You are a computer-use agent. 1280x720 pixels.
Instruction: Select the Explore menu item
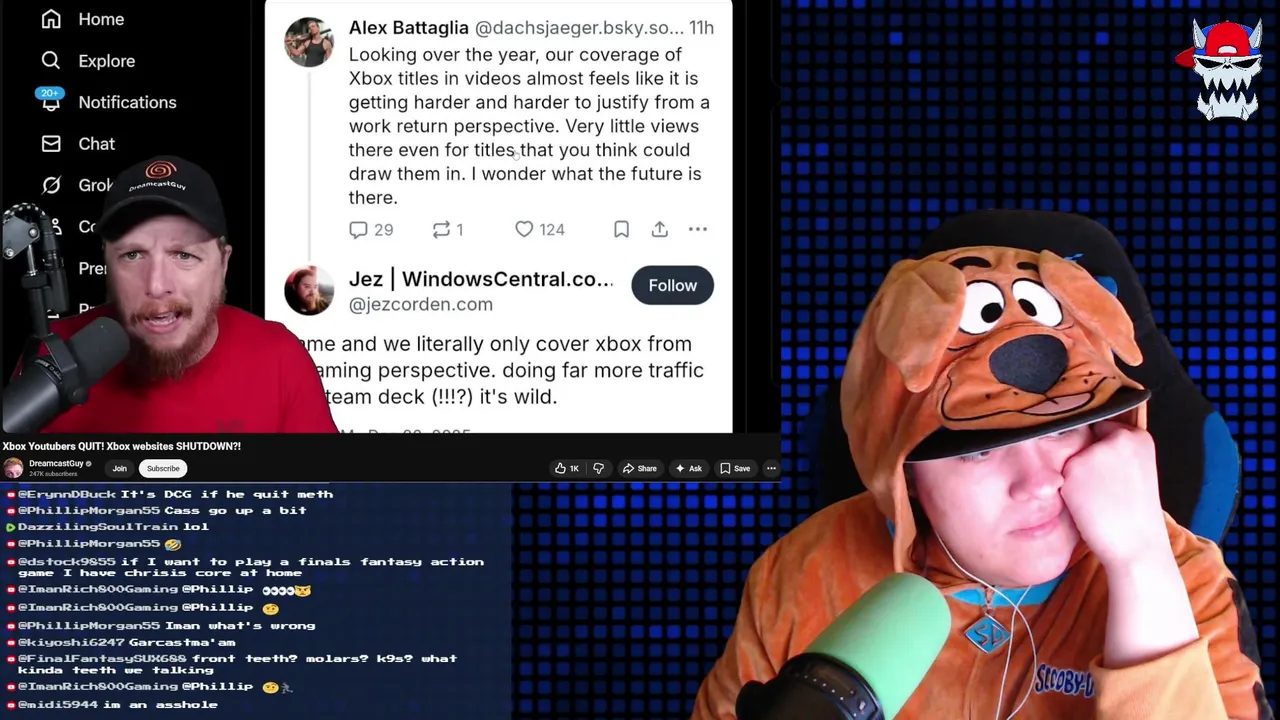click(106, 61)
